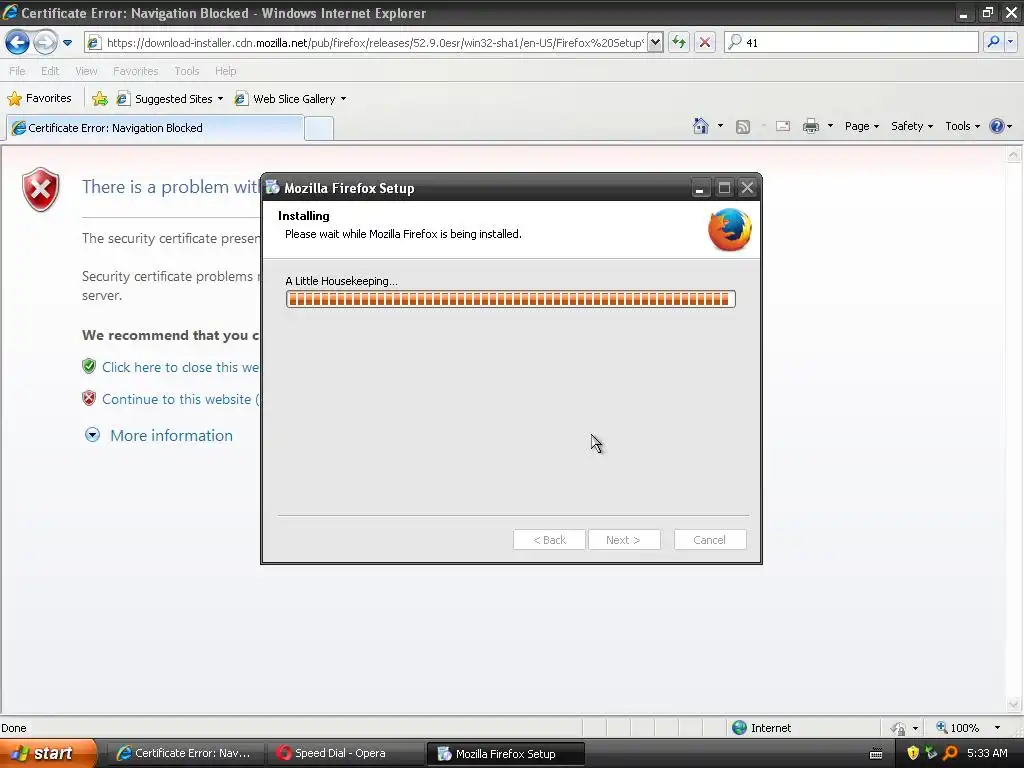Open the Help menu

(226, 71)
